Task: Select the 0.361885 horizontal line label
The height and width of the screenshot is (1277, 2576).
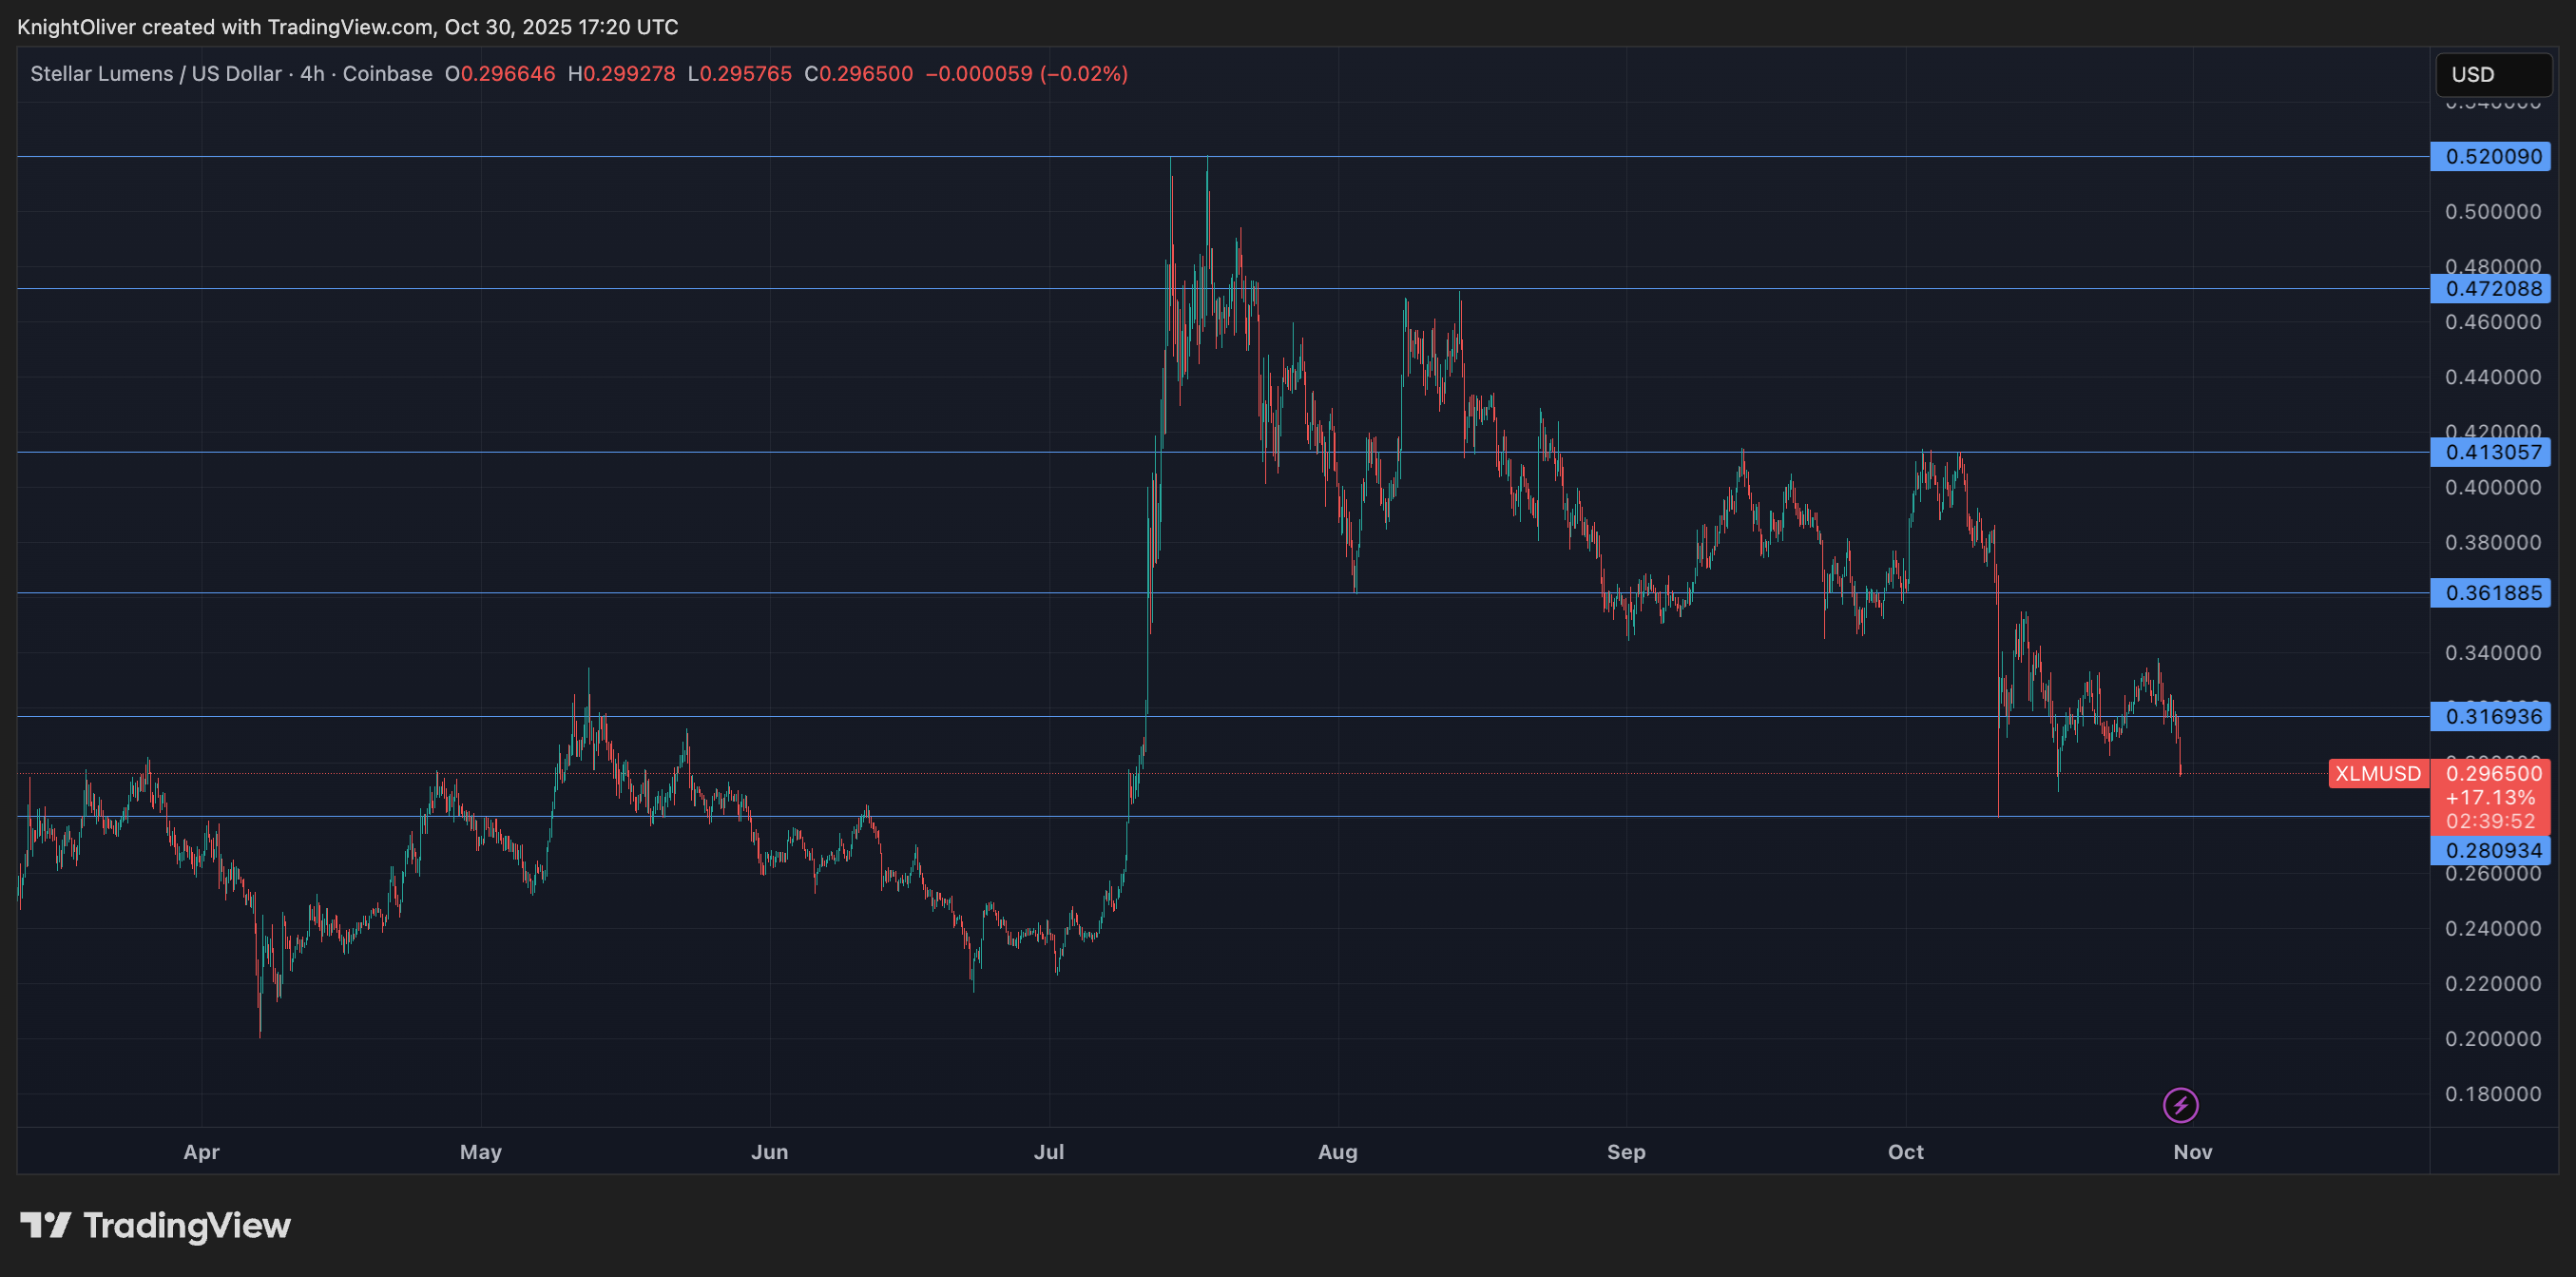Action: pyautogui.click(x=2490, y=593)
